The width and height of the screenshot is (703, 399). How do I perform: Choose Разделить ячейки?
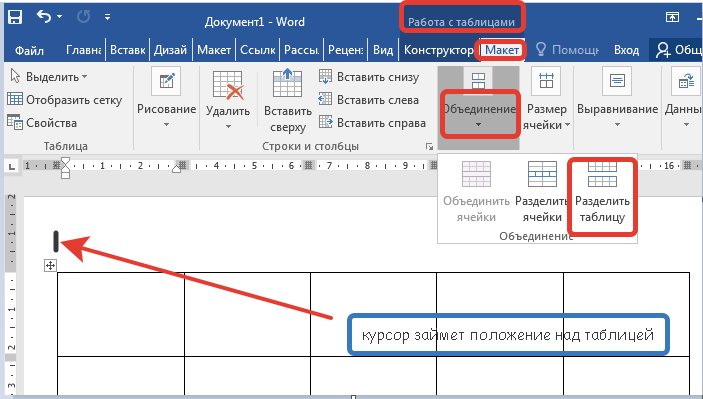[x=542, y=192]
